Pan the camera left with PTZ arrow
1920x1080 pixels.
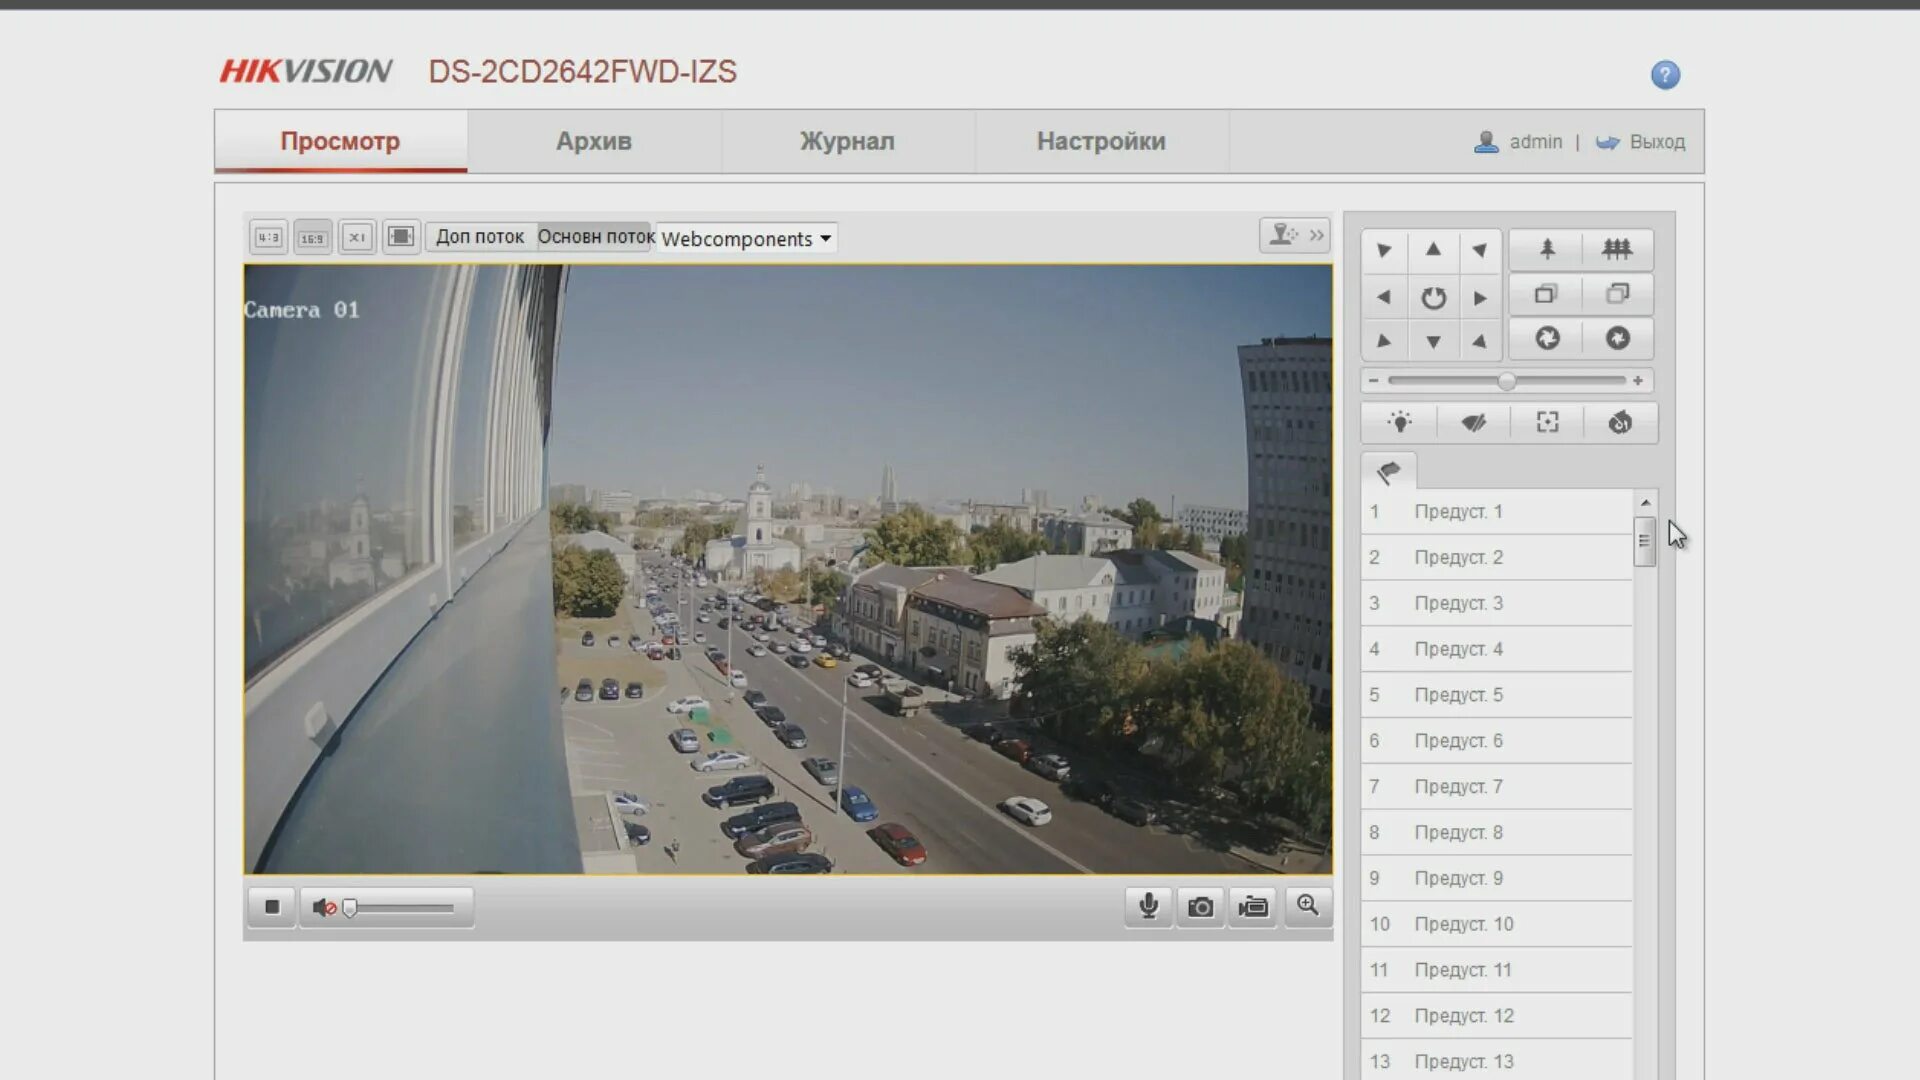pyautogui.click(x=1384, y=297)
